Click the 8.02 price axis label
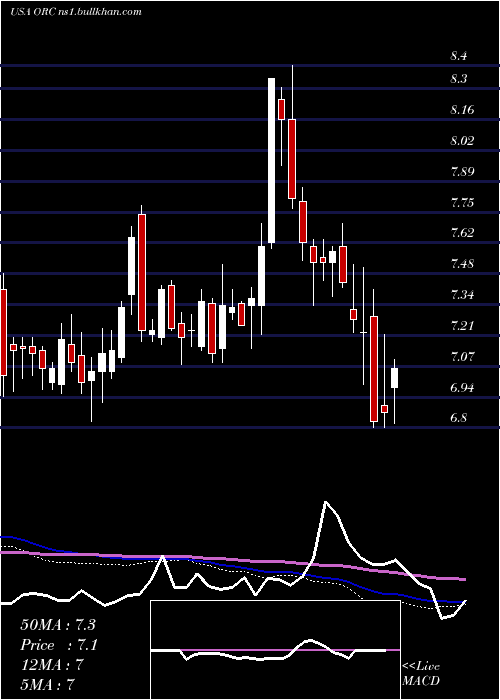 pyautogui.click(x=462, y=141)
